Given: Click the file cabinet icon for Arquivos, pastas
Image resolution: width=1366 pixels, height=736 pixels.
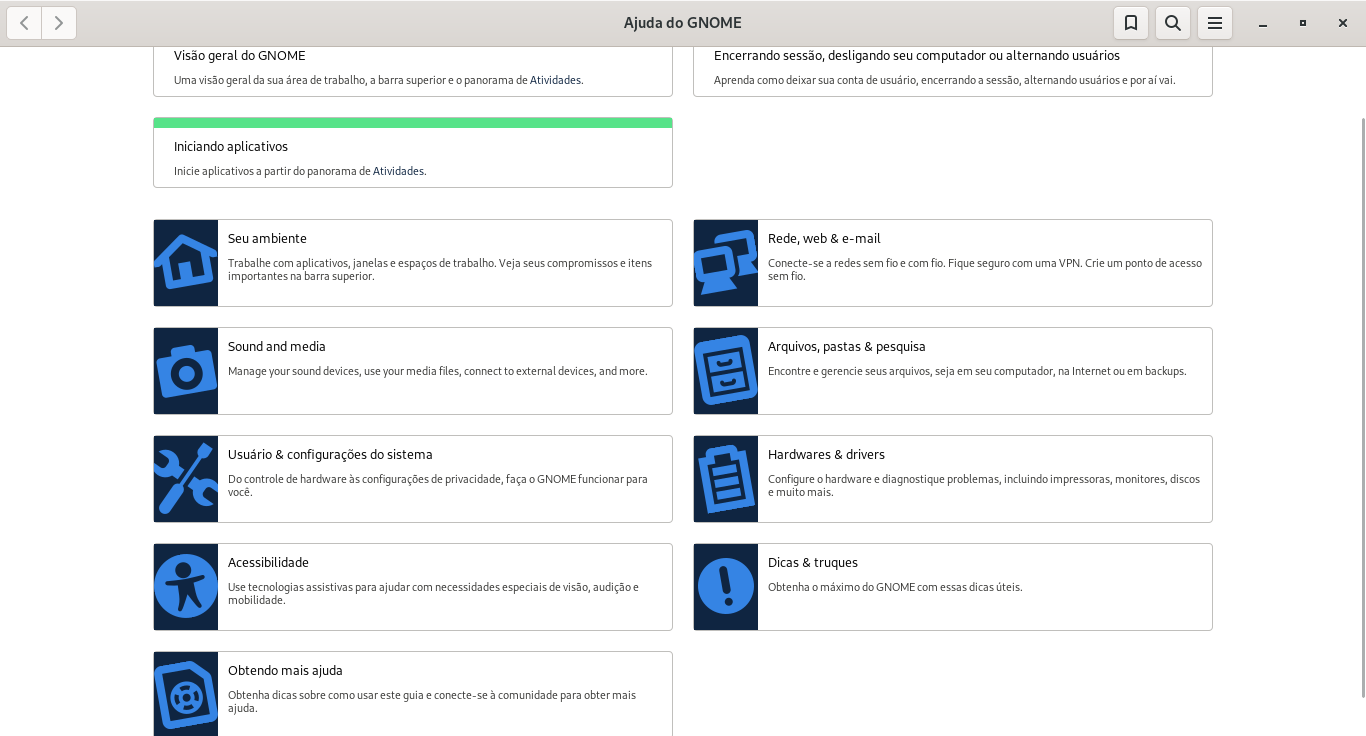Looking at the screenshot, I should click(726, 371).
